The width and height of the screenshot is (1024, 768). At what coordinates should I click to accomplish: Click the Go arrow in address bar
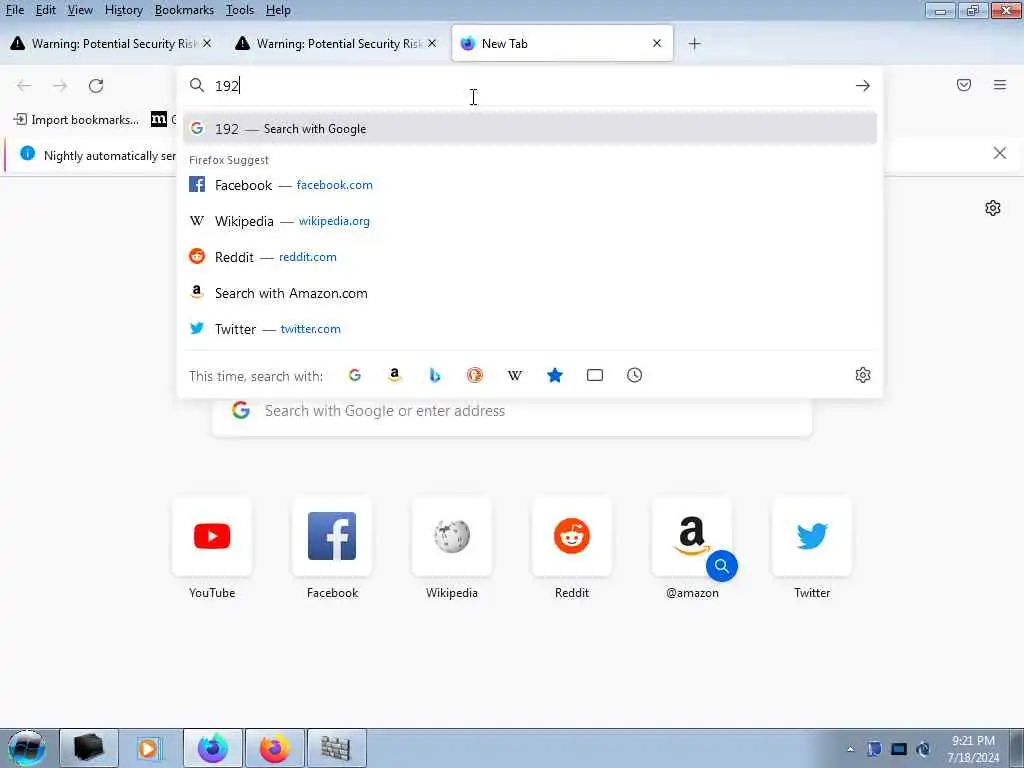863,86
